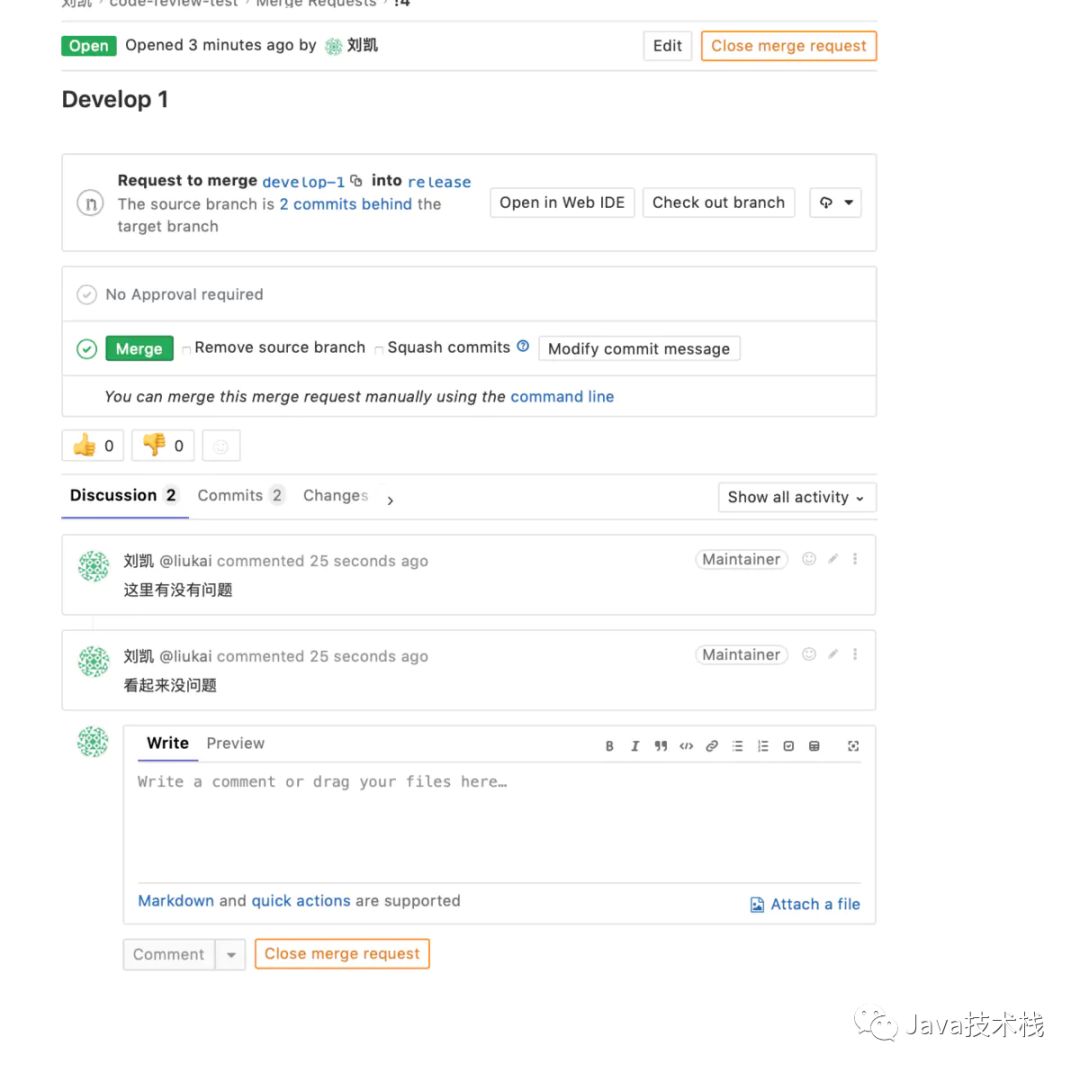Viewport: 1080px width, 1073px height.
Task: Apply italic text in comment editor
Action: [x=635, y=746]
